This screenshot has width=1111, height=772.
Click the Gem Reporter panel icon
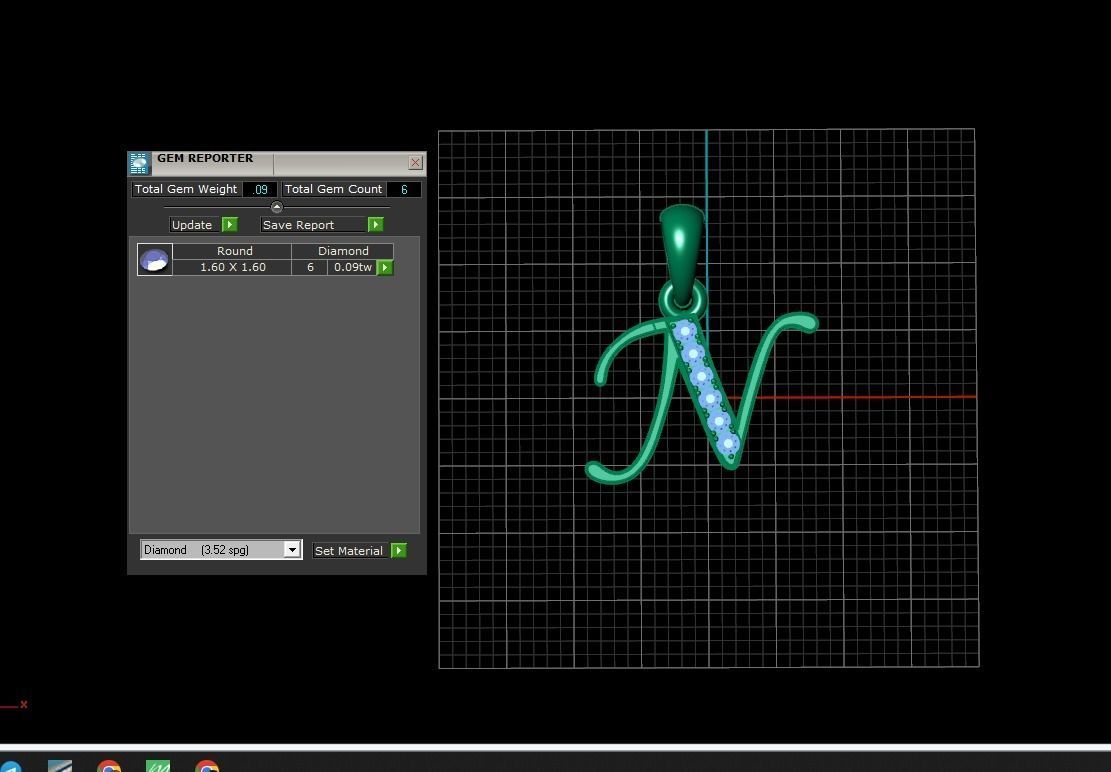click(140, 163)
